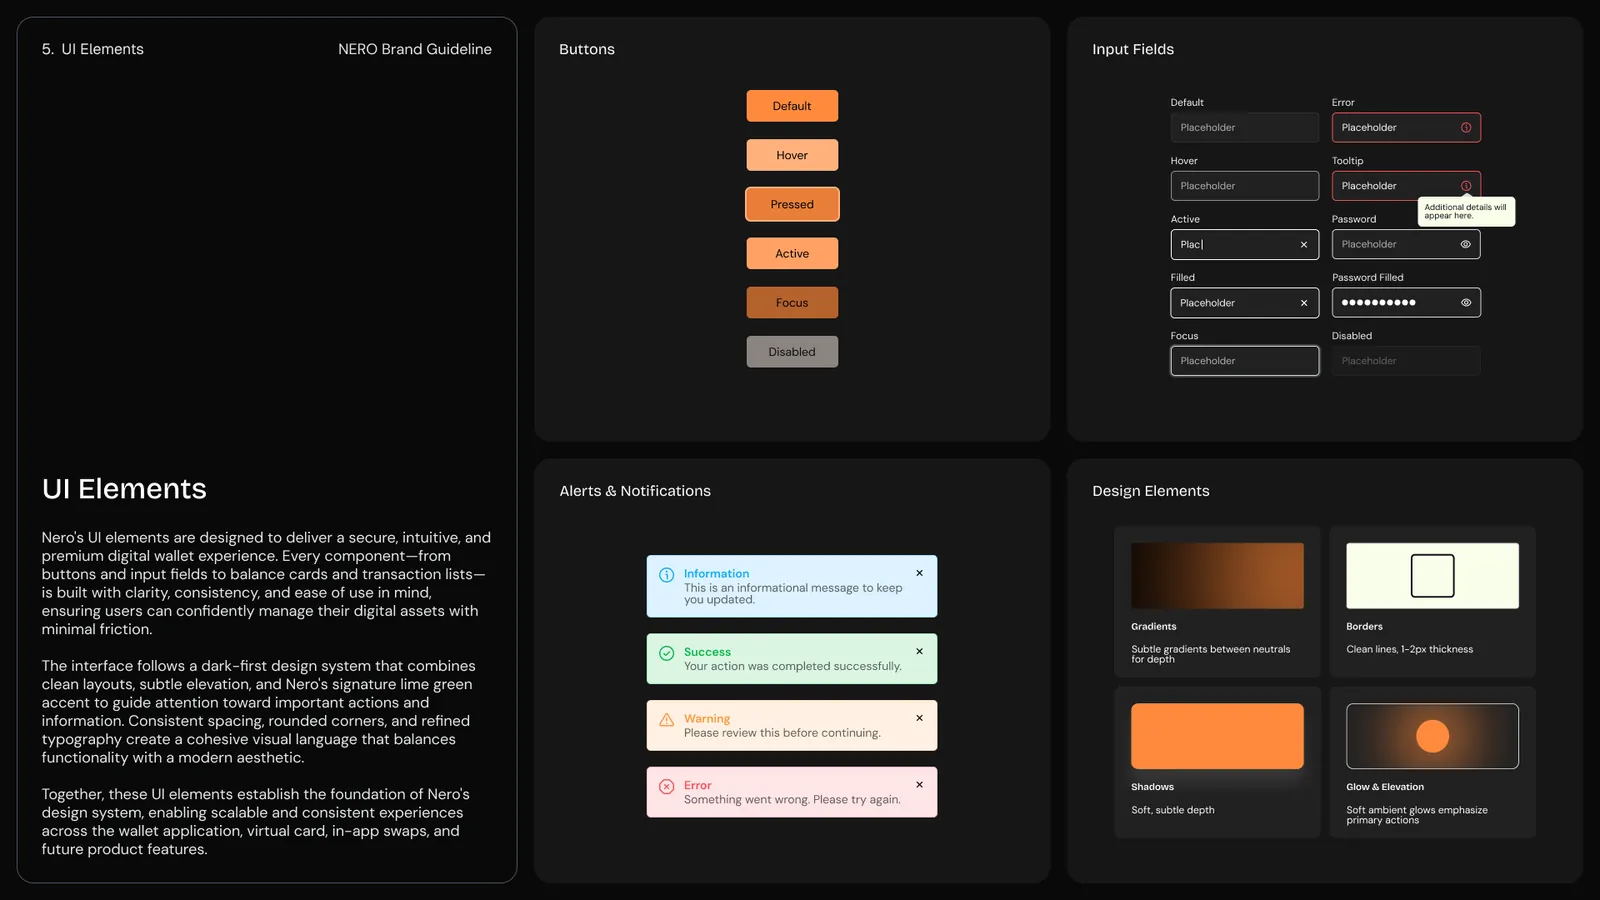The height and width of the screenshot is (900, 1600).
Task: Dismiss the Warning alert with its X
Action: [919, 718]
